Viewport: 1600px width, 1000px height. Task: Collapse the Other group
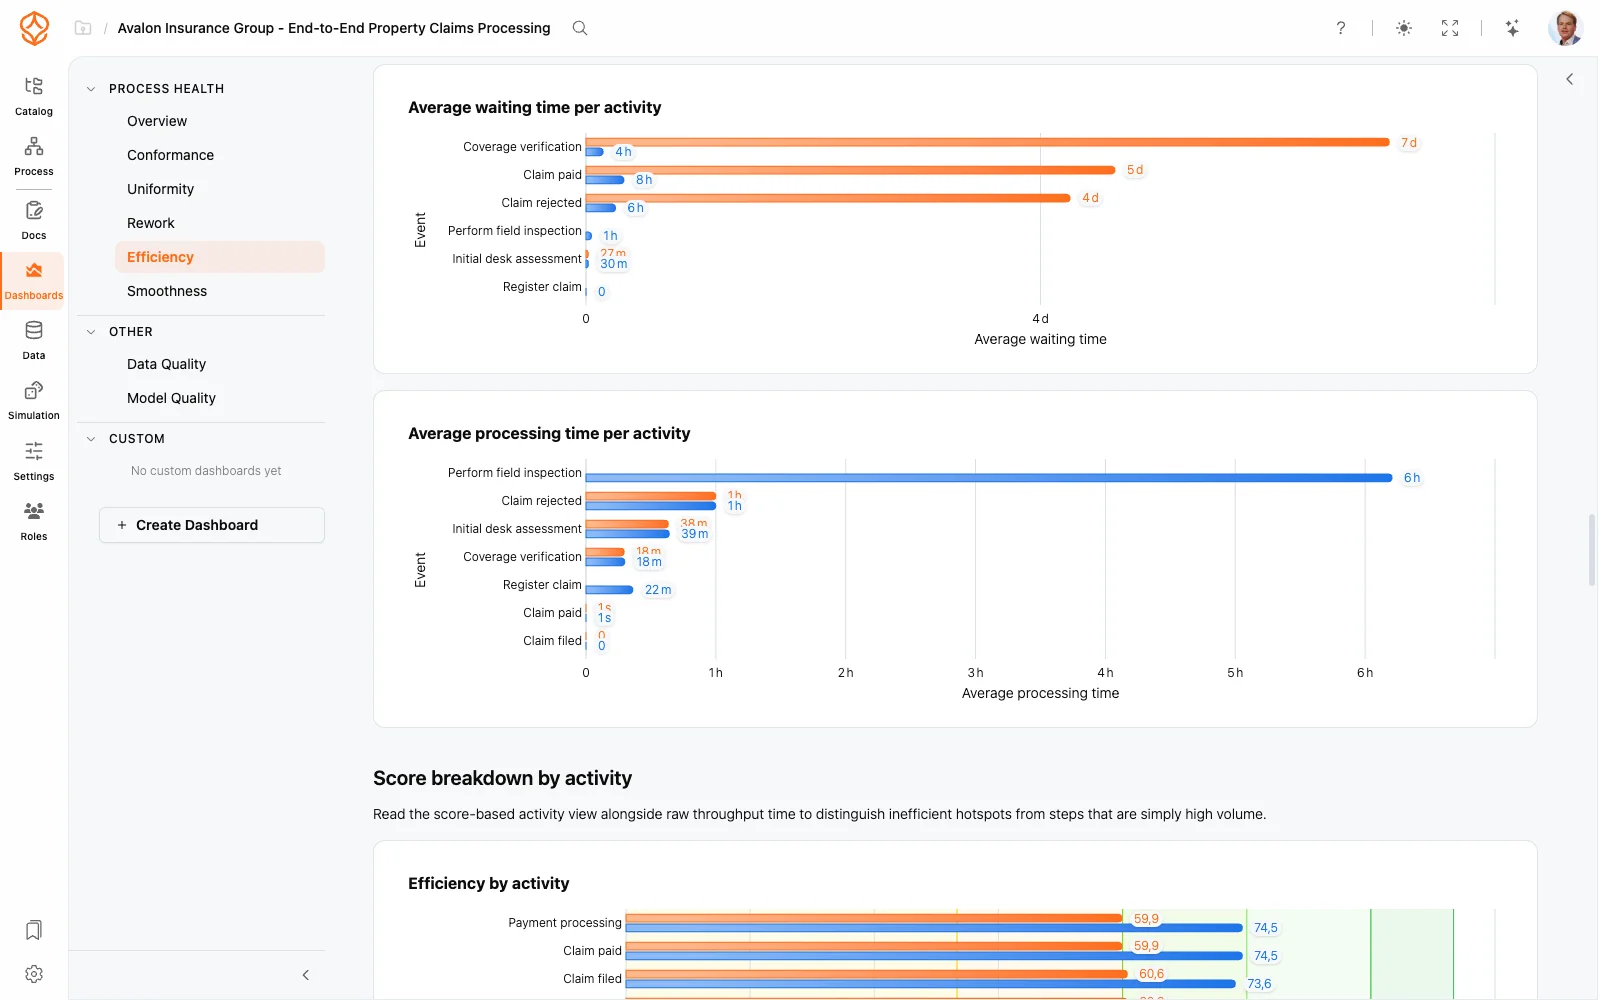pos(91,332)
